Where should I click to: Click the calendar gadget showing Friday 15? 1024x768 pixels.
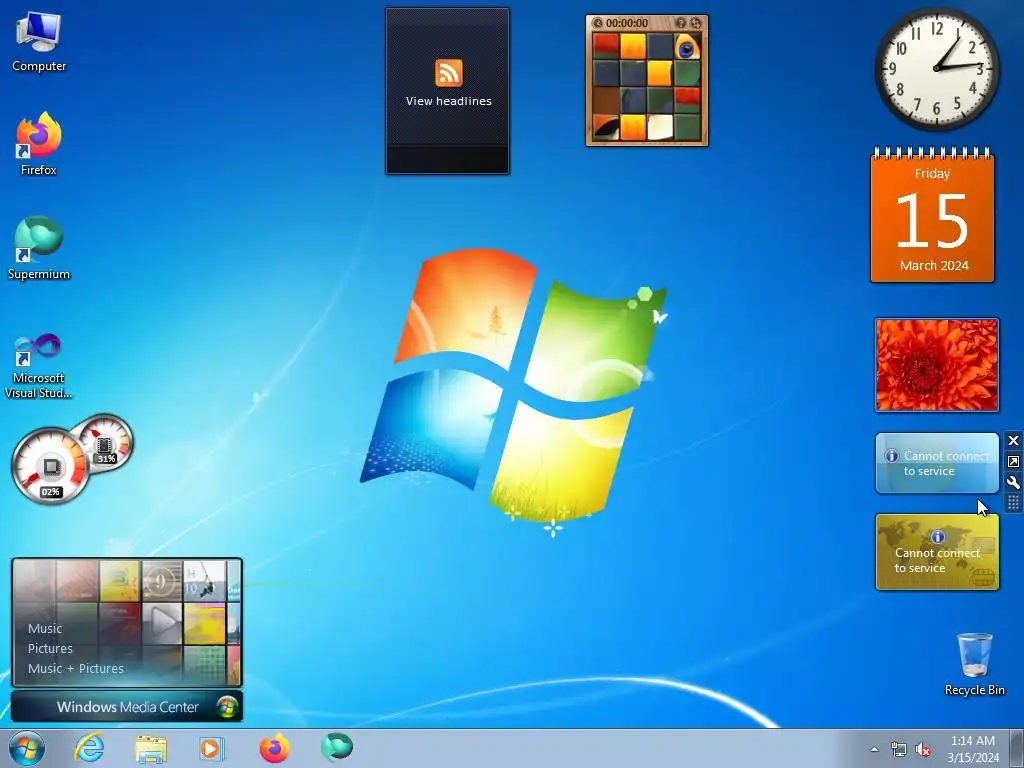tap(933, 216)
